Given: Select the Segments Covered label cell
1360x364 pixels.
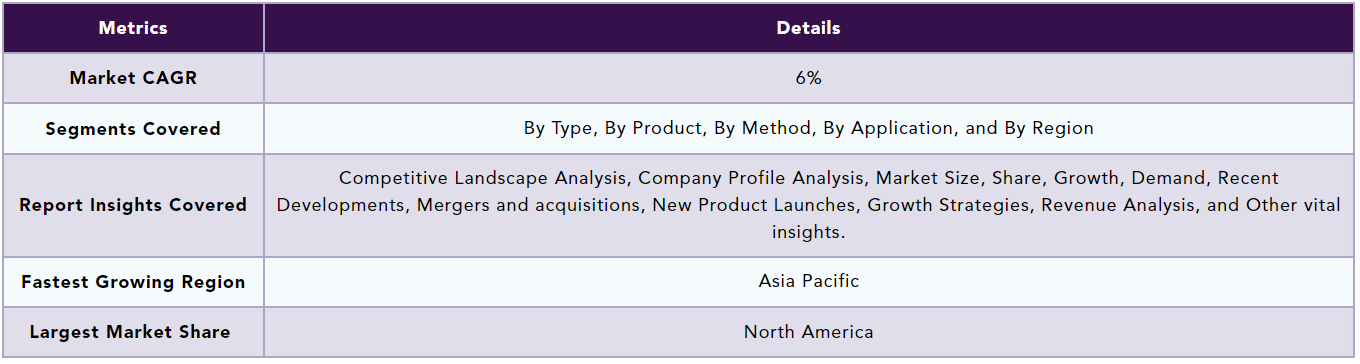Looking at the screenshot, I should 133,129.
